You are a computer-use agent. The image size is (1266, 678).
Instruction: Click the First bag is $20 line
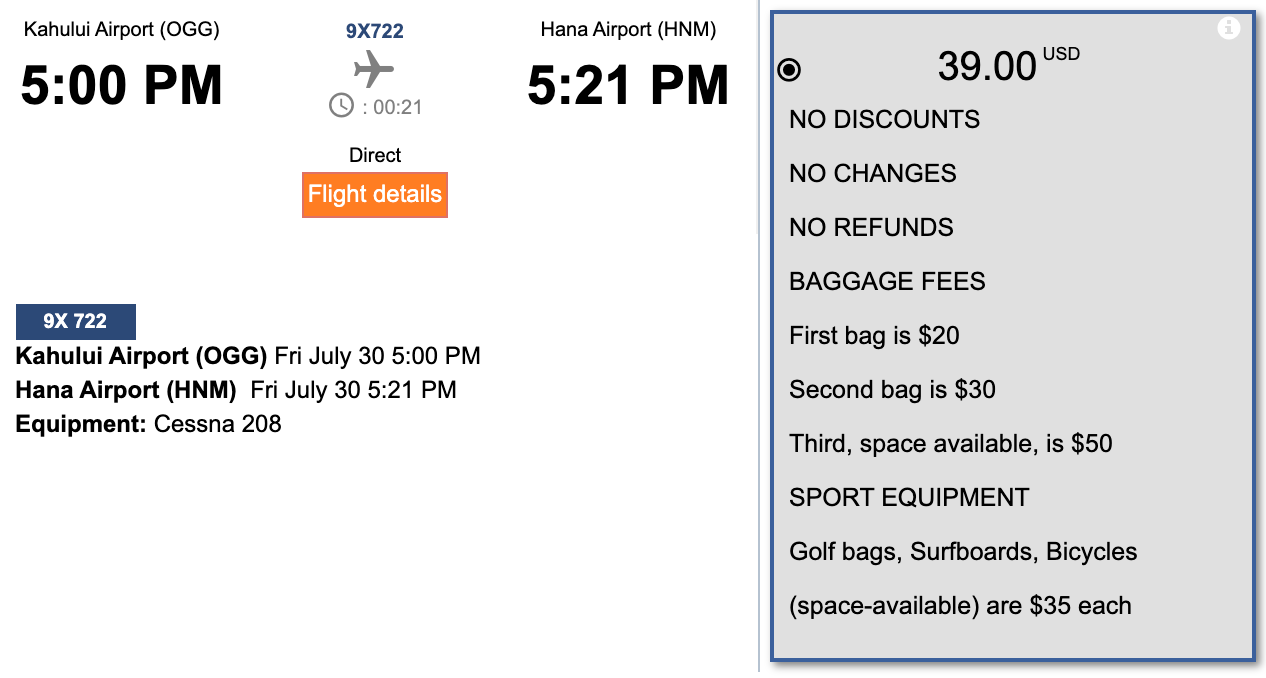[x=874, y=335]
